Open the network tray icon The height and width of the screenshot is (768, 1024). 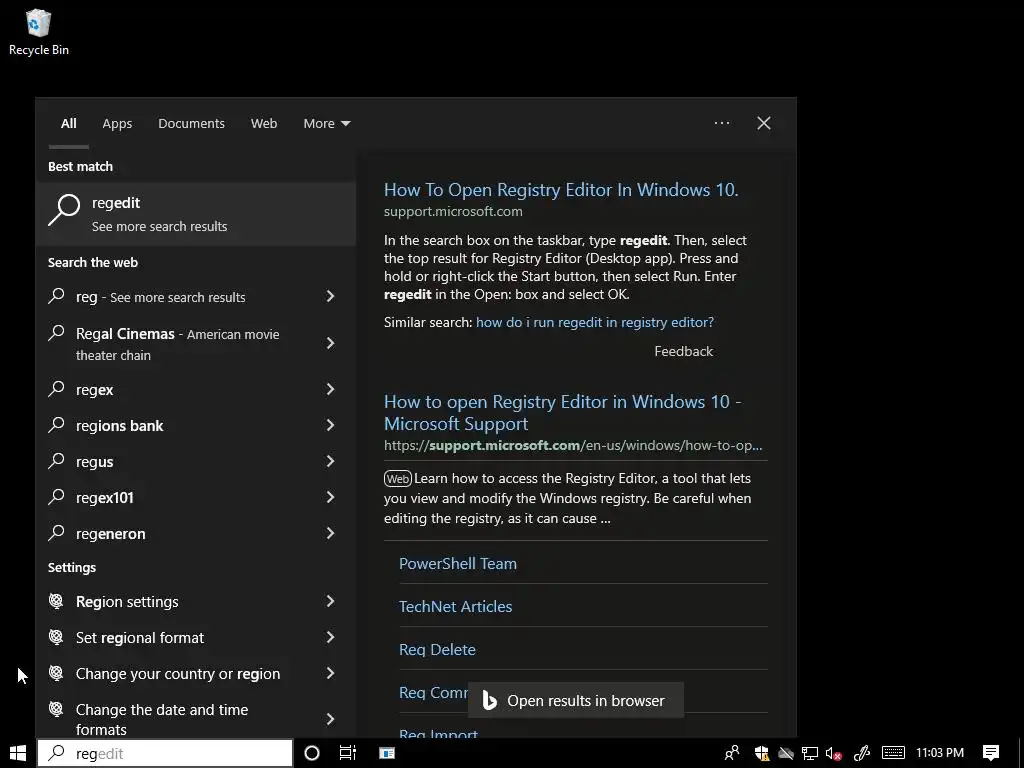810,753
